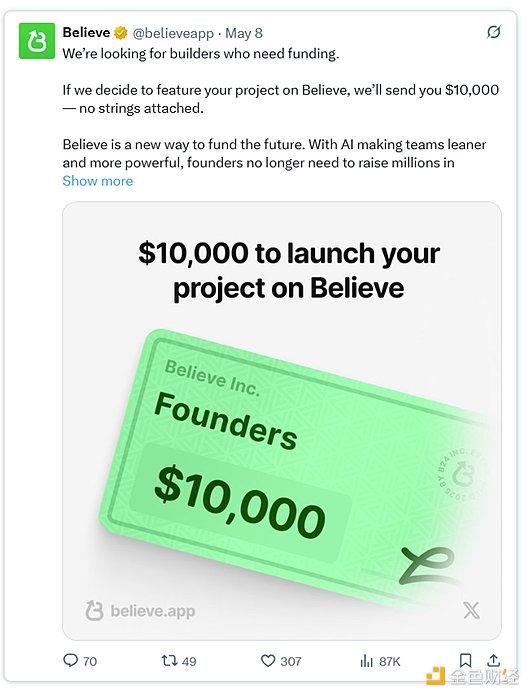Repost using the retweet arrows icon
530x696 pixels.
click(x=169, y=660)
